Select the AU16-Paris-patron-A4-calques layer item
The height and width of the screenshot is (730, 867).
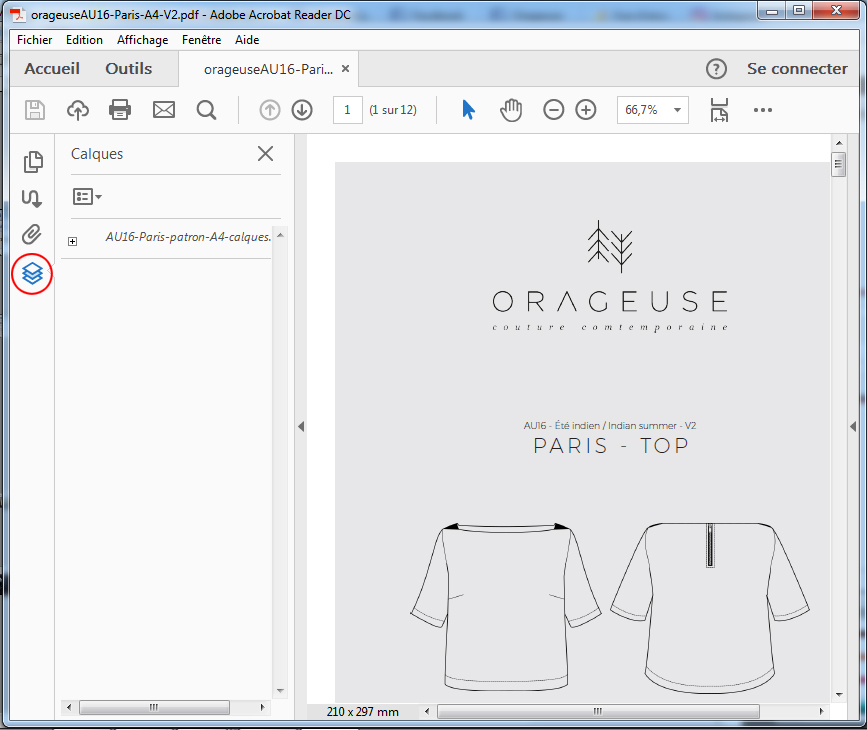[x=188, y=237]
